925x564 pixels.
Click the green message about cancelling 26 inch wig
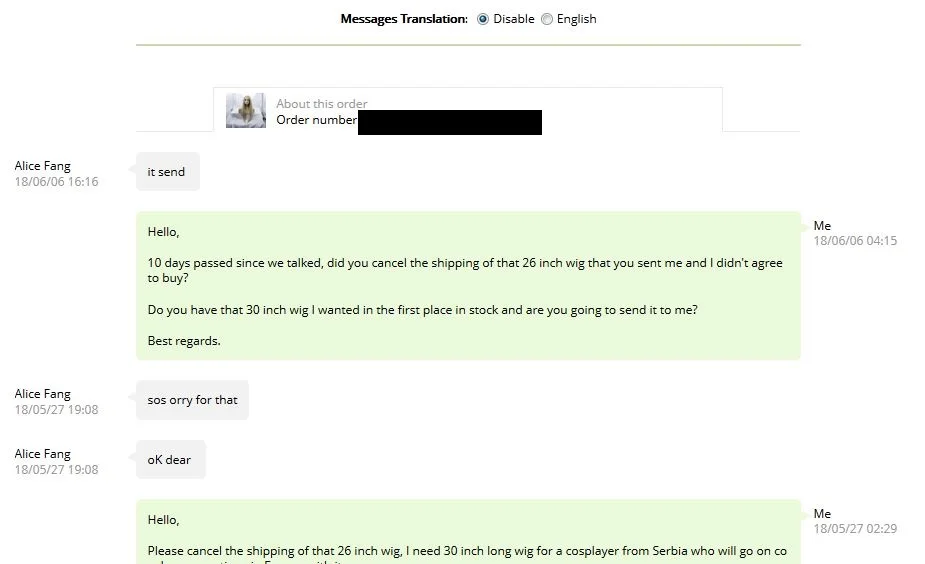coord(468,532)
